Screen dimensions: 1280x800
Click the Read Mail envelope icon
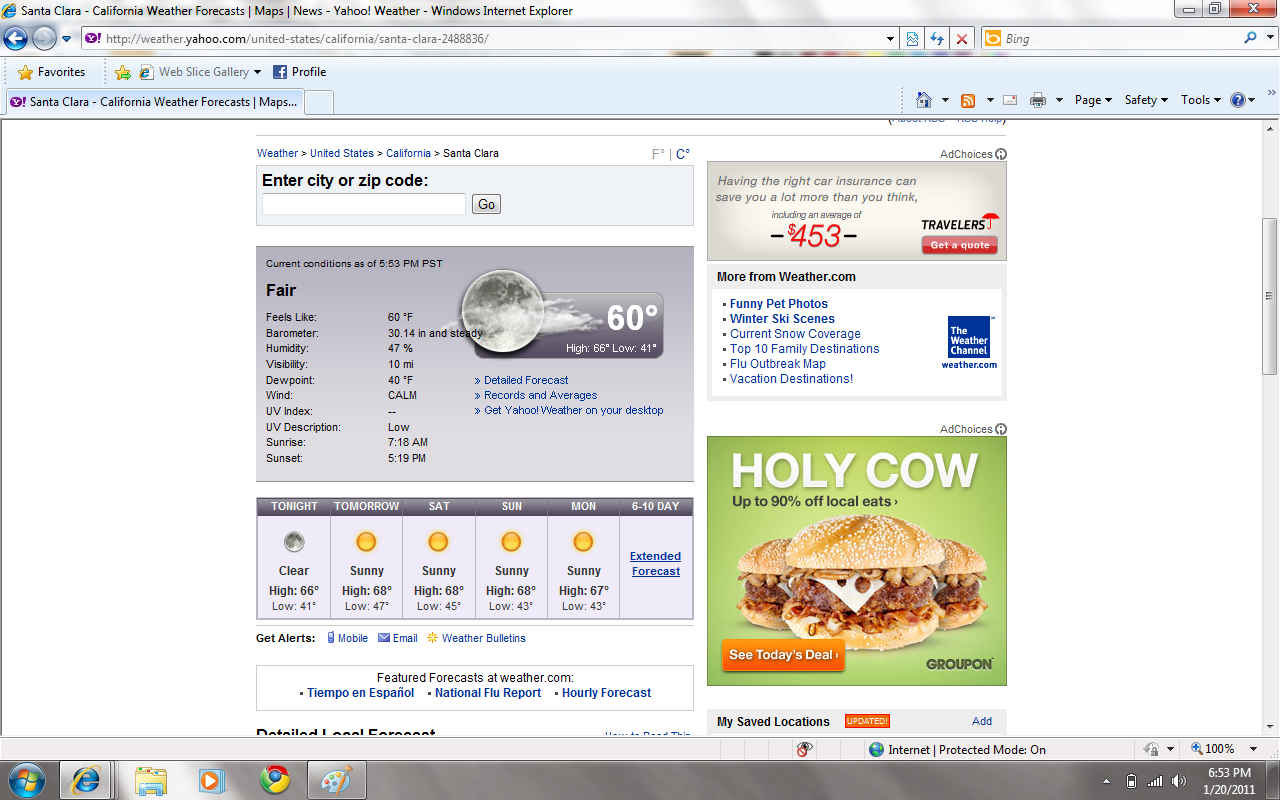coord(1010,100)
